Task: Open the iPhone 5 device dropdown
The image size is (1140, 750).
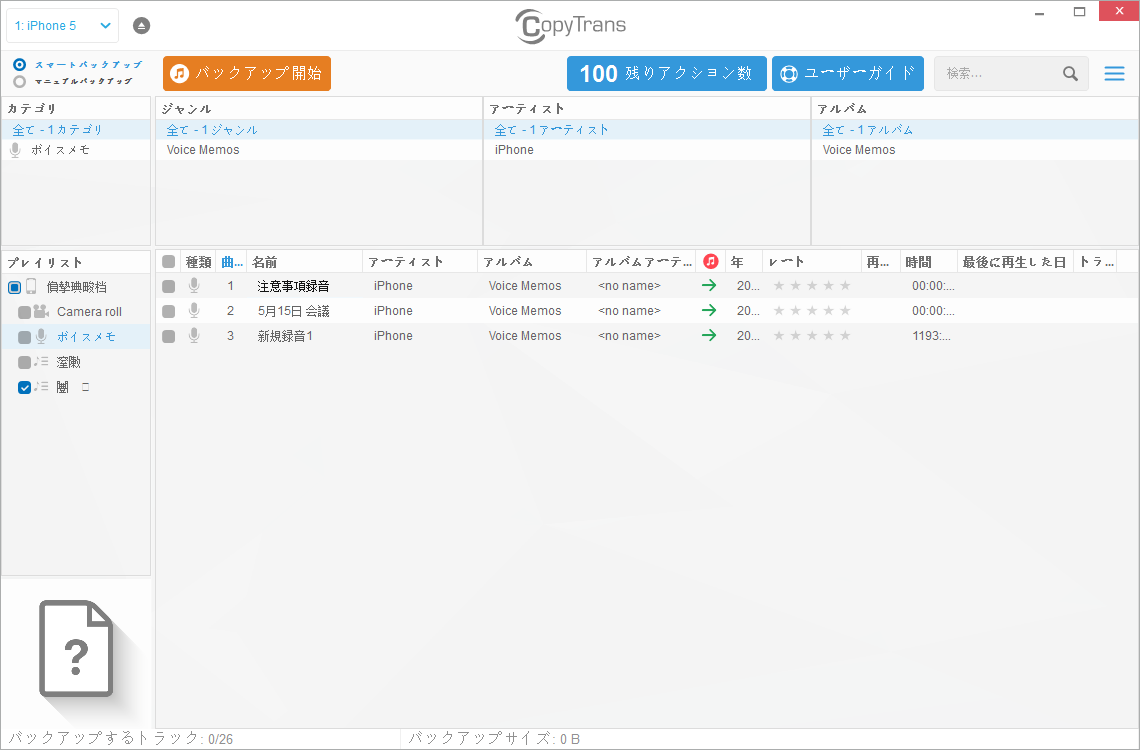Action: tap(63, 25)
